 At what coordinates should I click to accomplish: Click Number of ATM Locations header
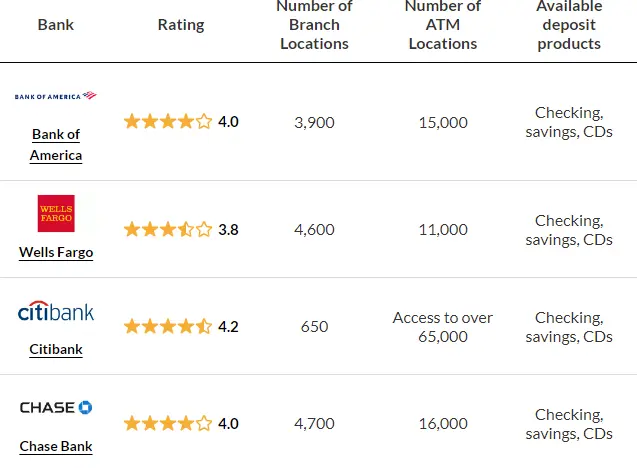tap(443, 25)
